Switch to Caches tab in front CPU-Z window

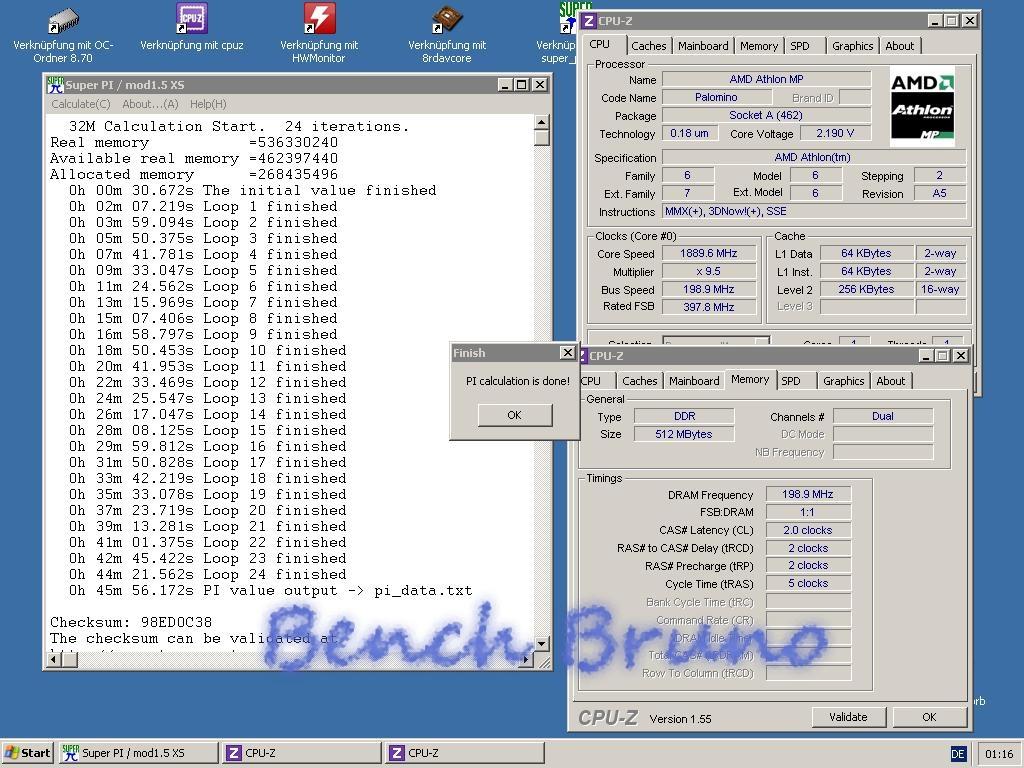point(639,381)
